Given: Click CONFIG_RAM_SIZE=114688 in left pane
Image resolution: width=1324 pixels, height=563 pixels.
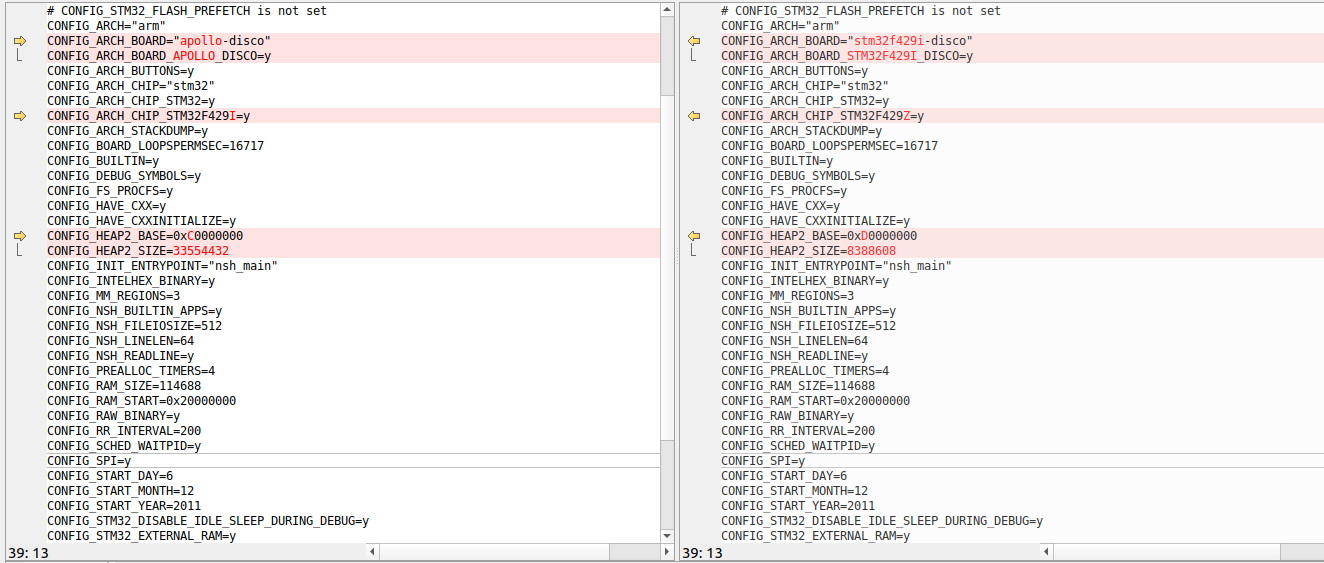Looking at the screenshot, I should click(x=124, y=386).
